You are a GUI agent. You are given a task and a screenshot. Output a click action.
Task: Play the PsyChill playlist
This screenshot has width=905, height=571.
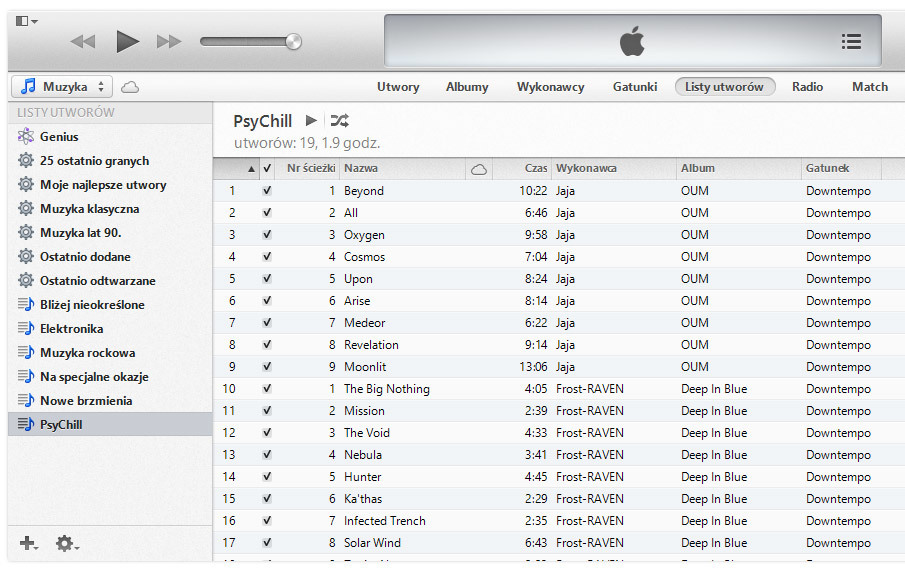pos(311,120)
